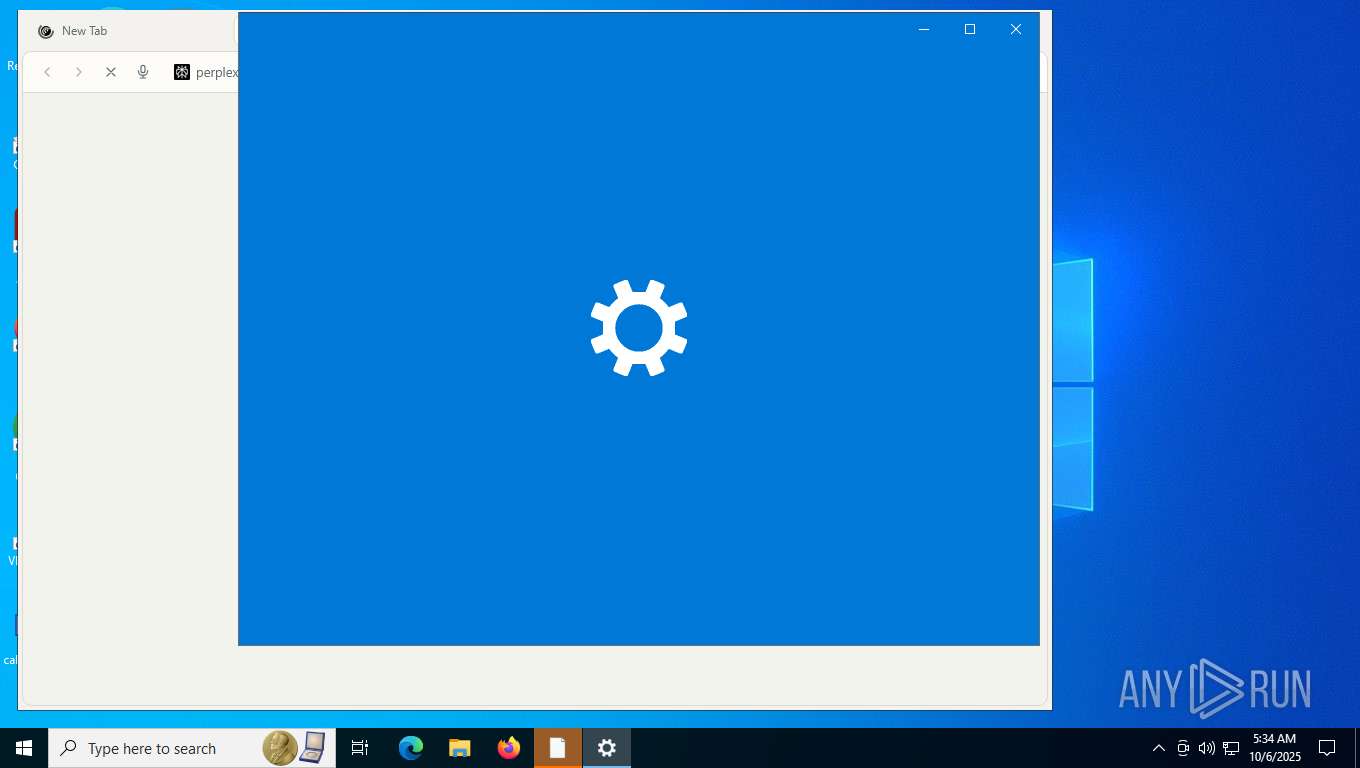Select the Settings gear taskbar button
The image size is (1360, 768).
[607, 748]
